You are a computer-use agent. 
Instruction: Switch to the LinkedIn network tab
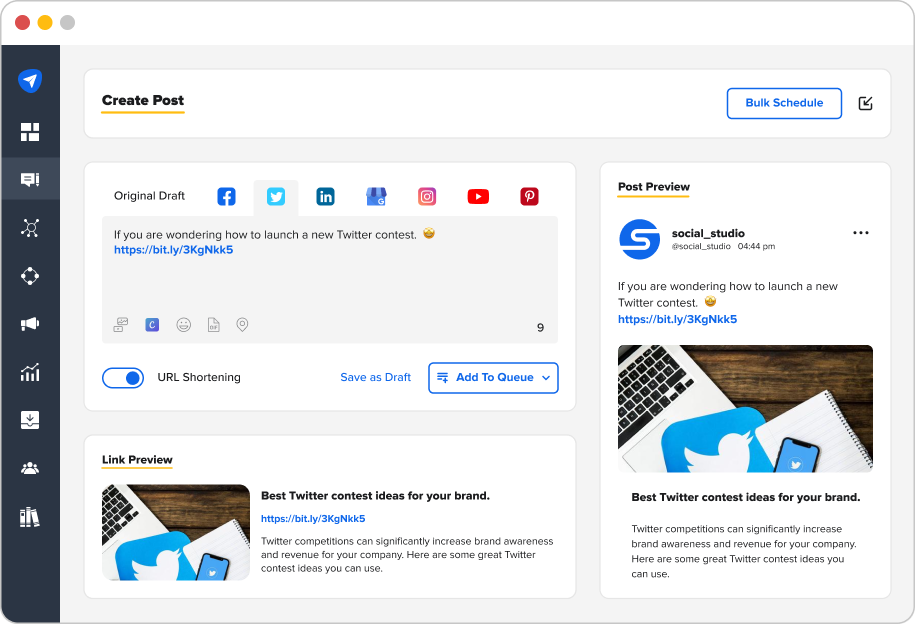tap(326, 197)
